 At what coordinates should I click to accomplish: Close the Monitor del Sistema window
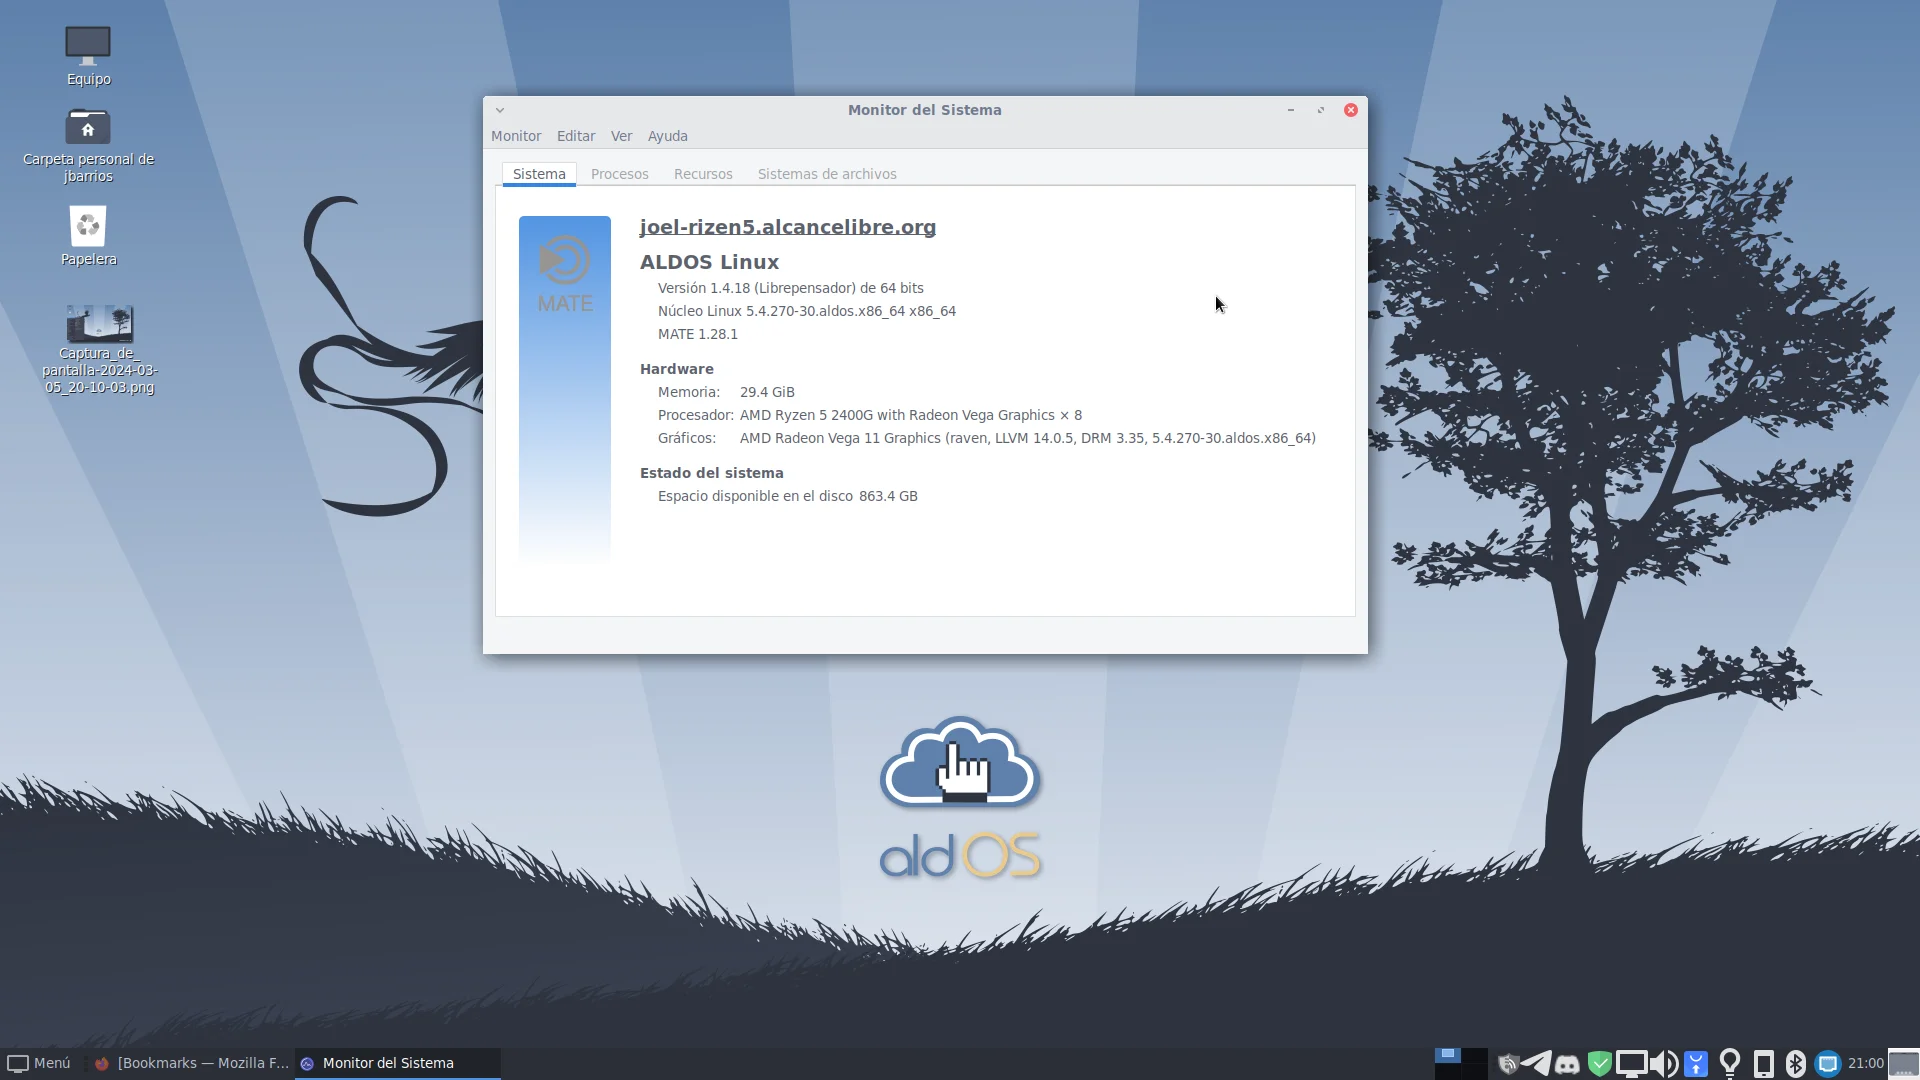tap(1351, 110)
